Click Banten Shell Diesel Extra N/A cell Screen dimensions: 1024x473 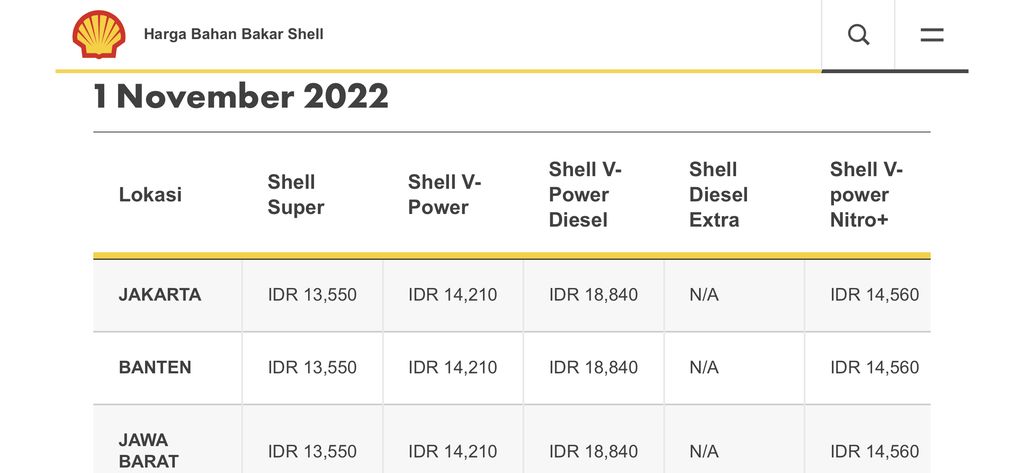(x=704, y=367)
